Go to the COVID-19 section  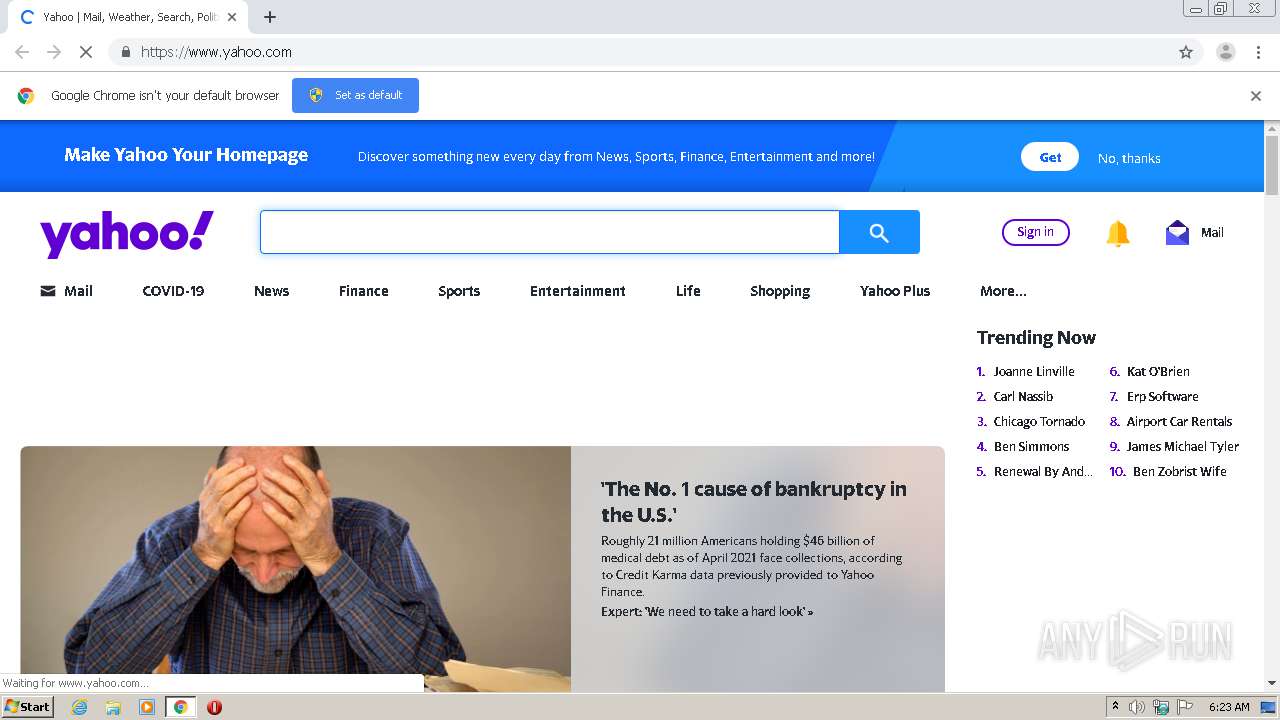[173, 291]
